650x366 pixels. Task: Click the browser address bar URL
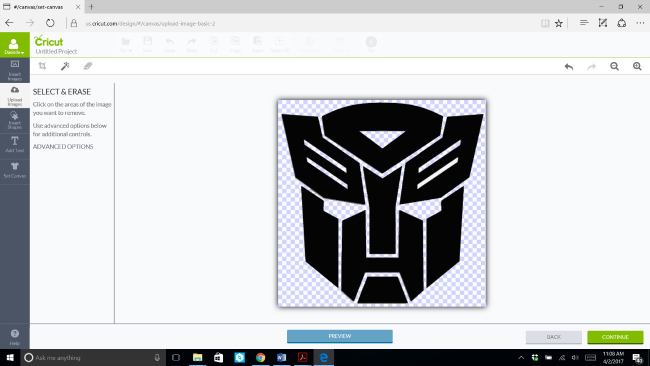click(150, 24)
